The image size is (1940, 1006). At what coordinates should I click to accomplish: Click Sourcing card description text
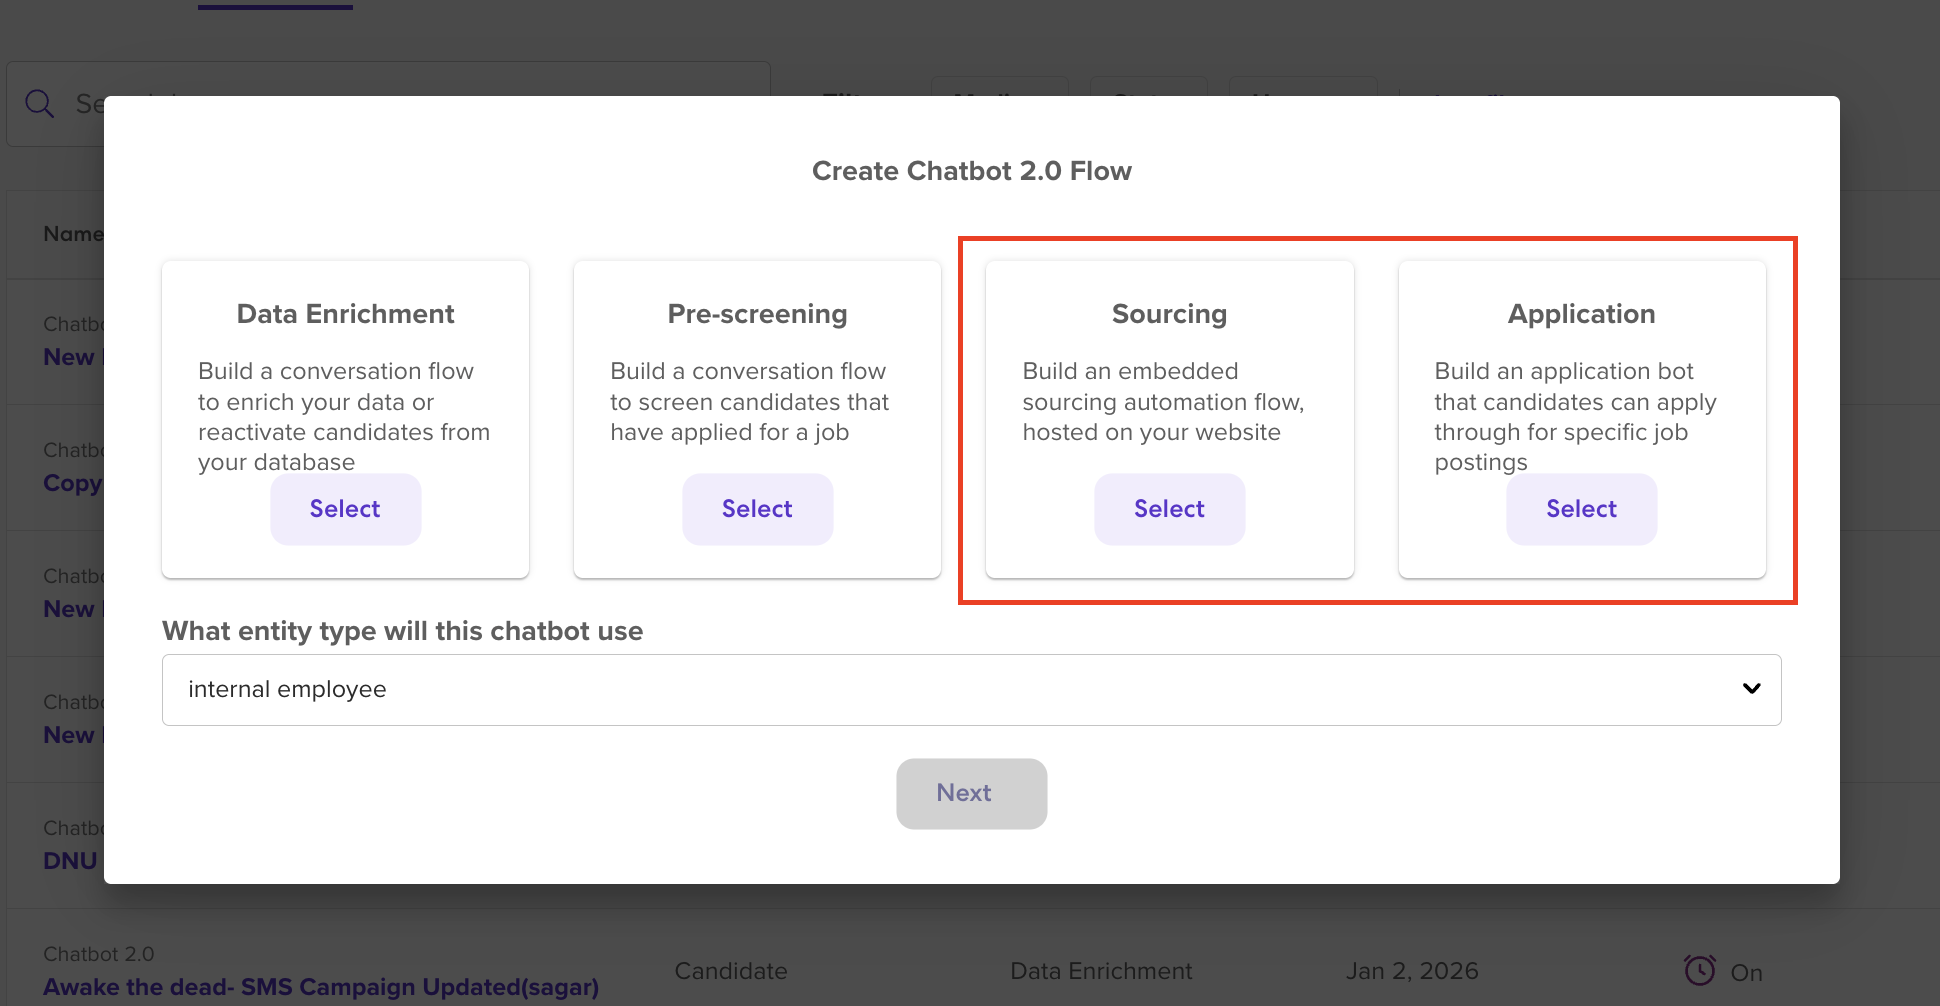coord(1163,402)
